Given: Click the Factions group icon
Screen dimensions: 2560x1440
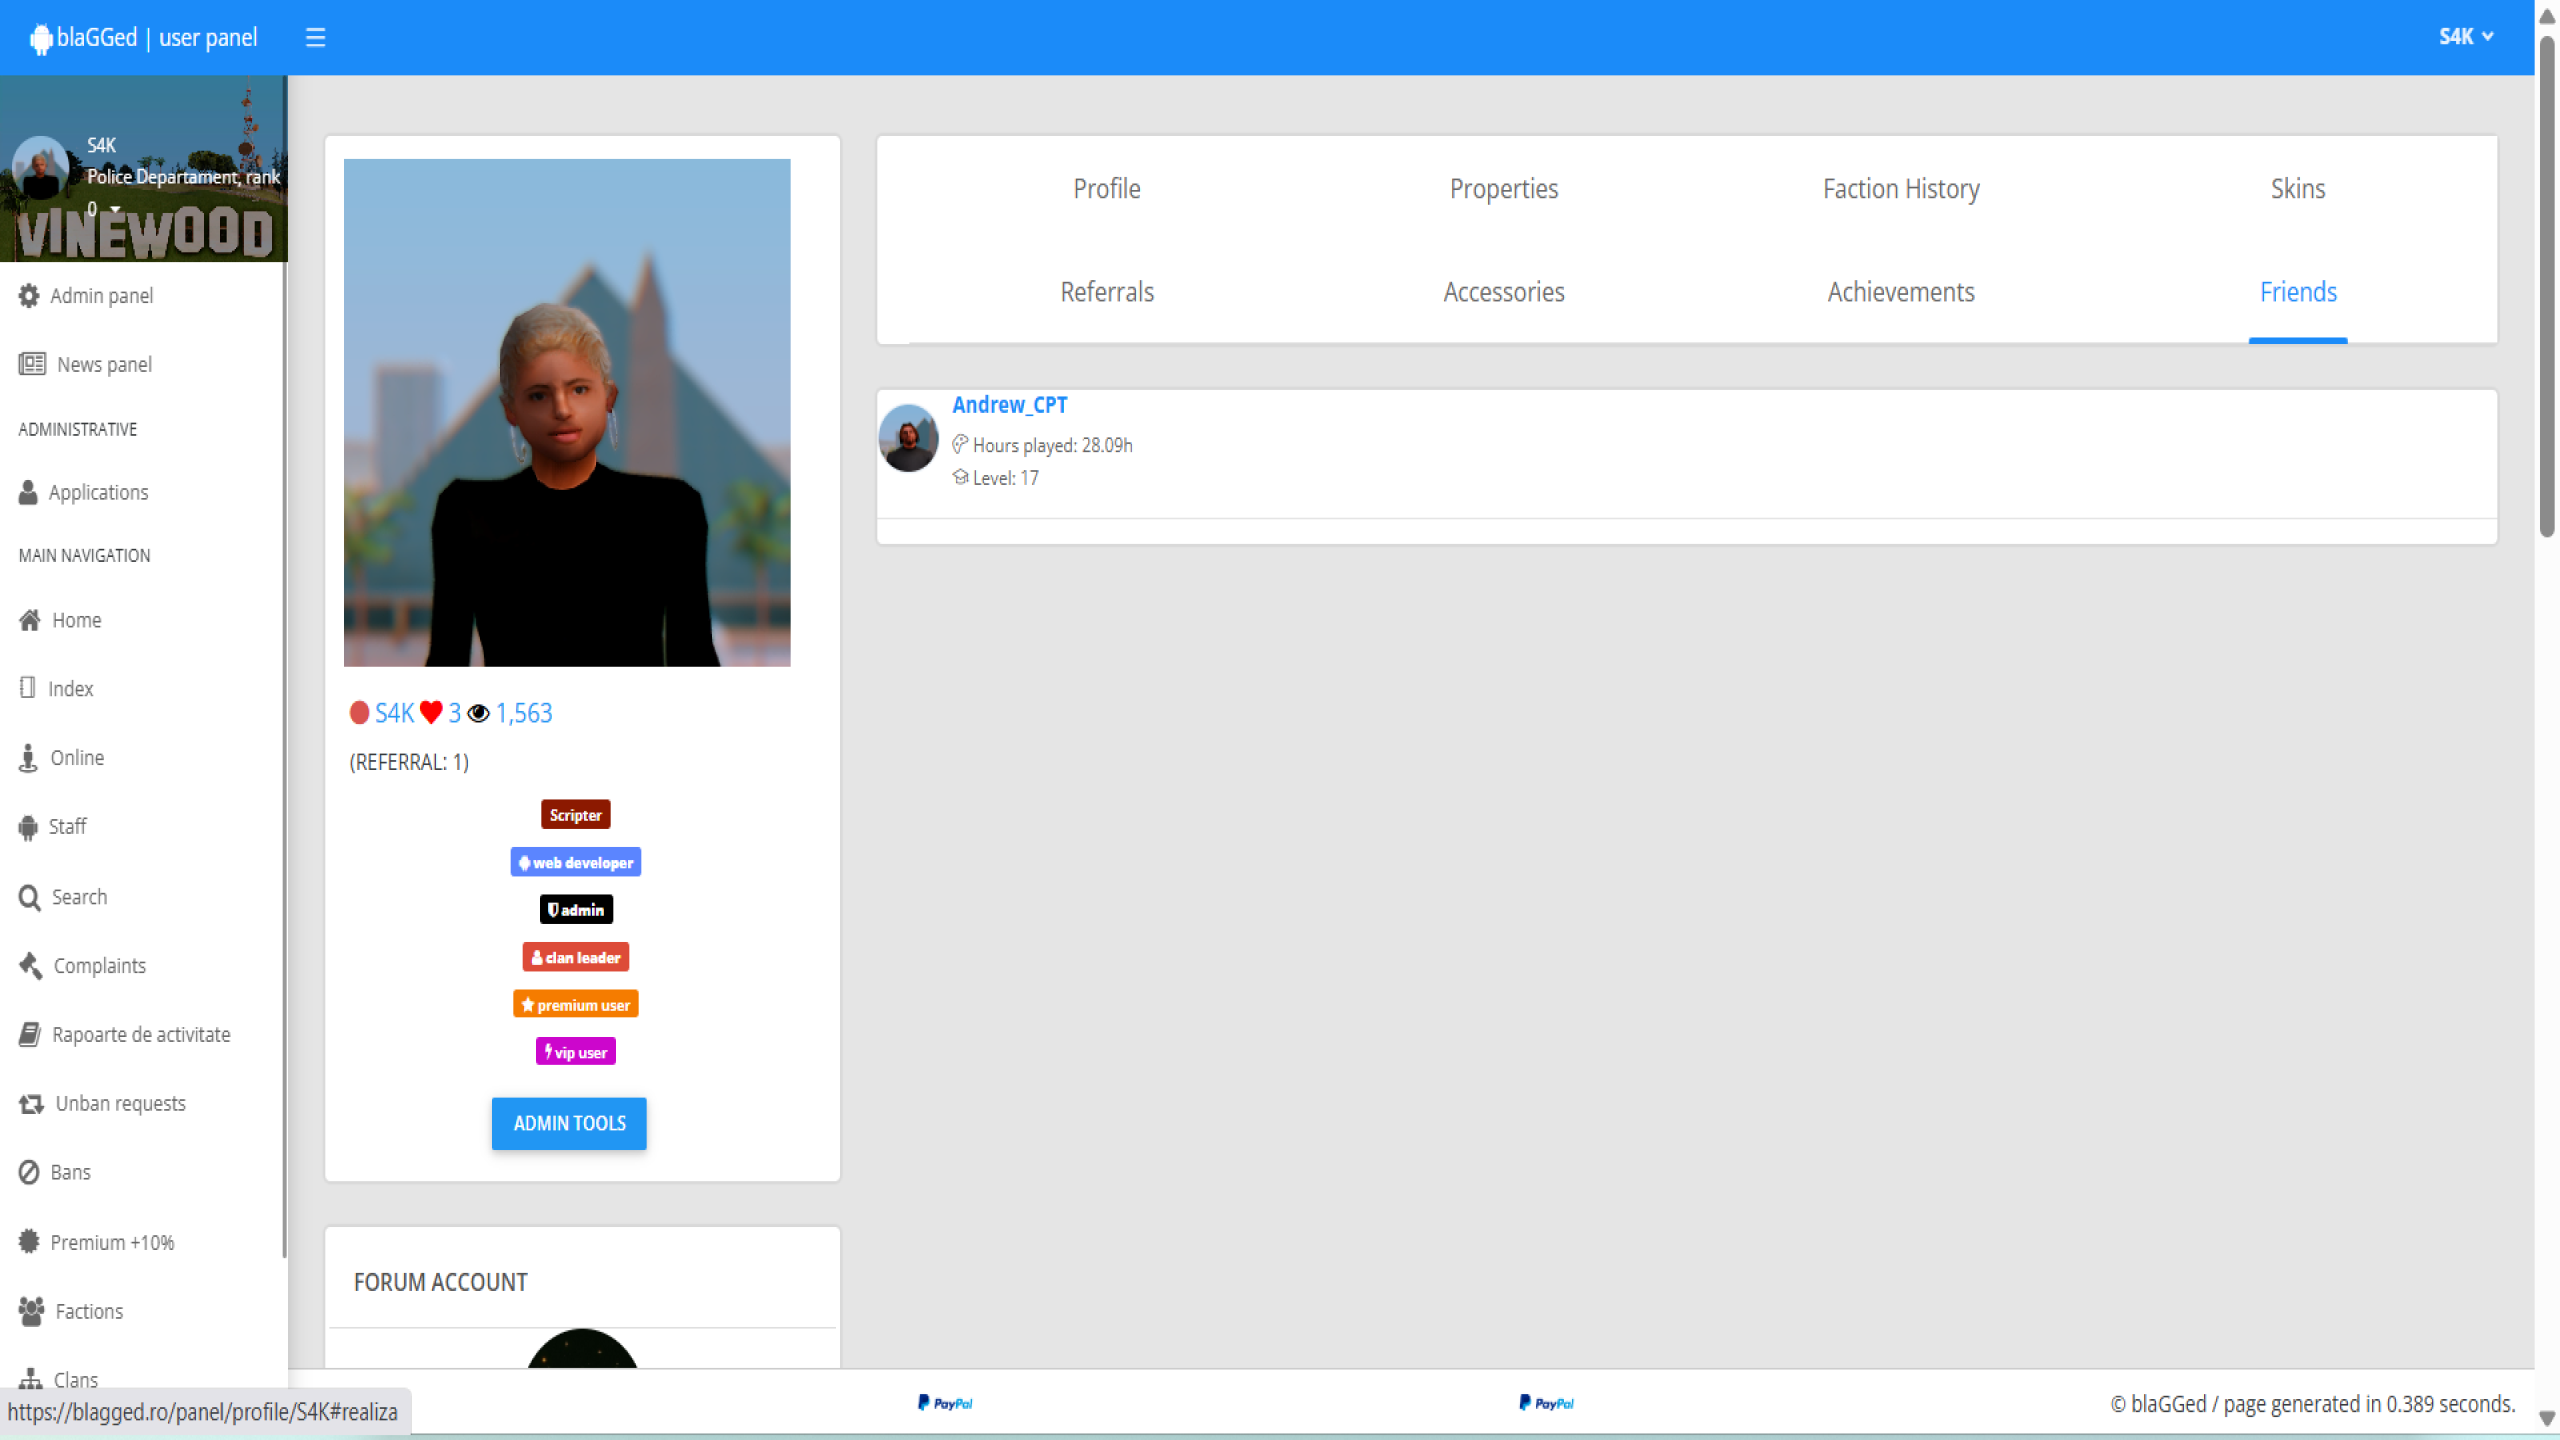Looking at the screenshot, I should pyautogui.click(x=31, y=1311).
